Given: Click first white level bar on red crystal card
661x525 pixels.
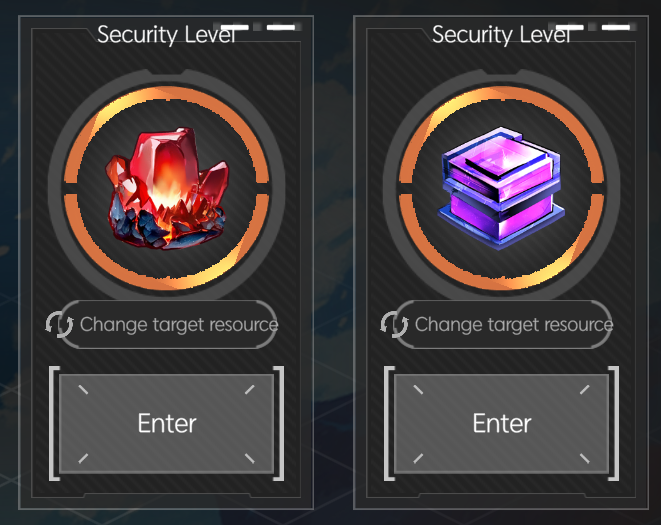Looking at the screenshot, I should 235,27.
